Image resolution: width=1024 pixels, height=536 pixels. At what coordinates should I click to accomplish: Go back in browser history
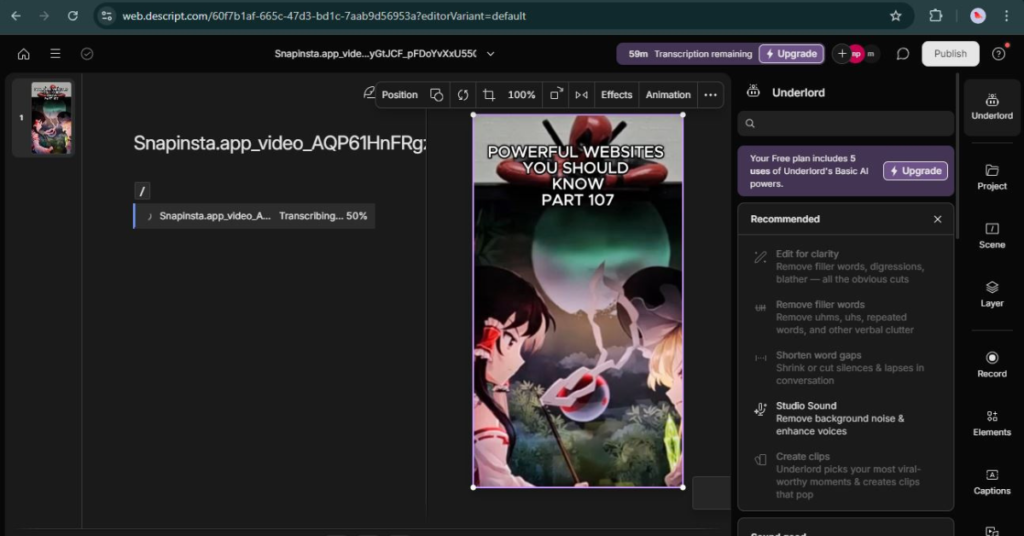click(16, 16)
